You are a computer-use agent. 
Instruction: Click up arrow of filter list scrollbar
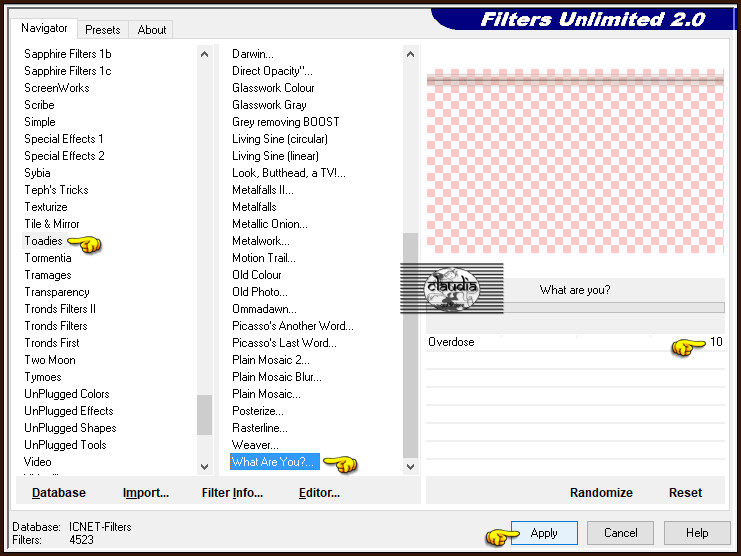point(410,54)
